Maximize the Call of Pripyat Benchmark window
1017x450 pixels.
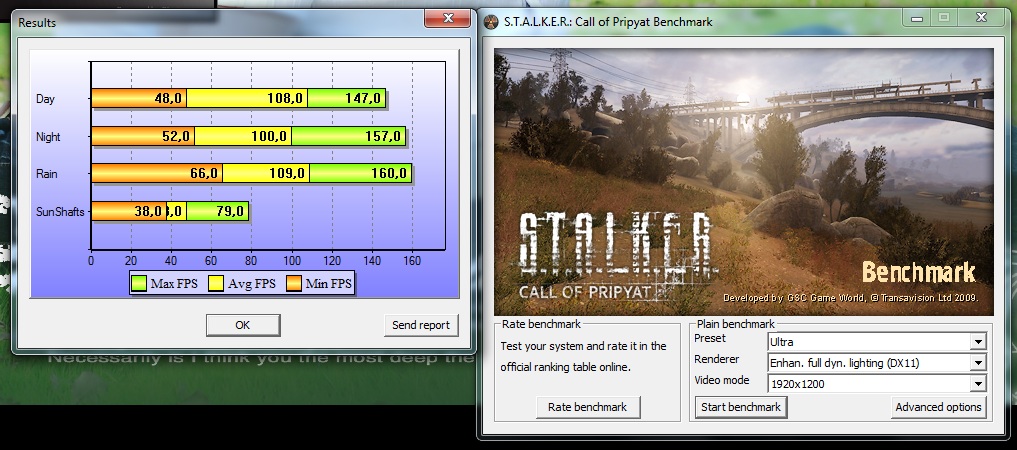[x=944, y=18]
